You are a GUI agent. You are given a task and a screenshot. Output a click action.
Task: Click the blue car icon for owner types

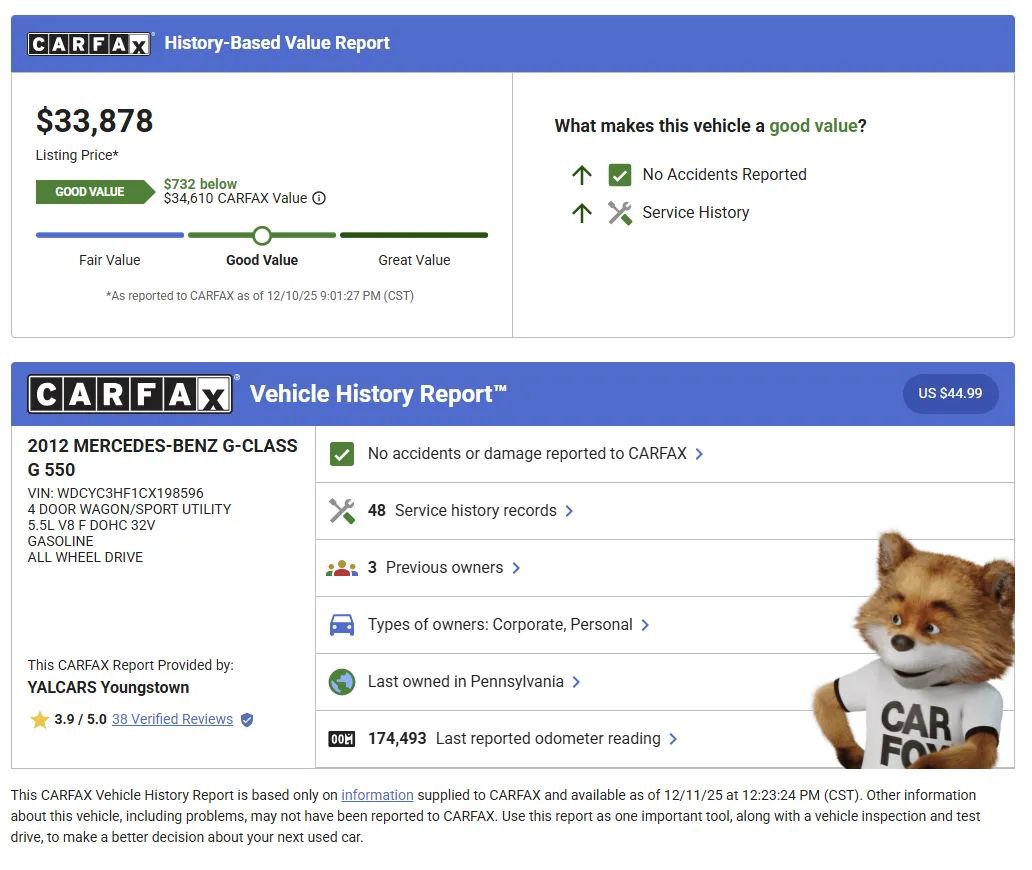342,625
